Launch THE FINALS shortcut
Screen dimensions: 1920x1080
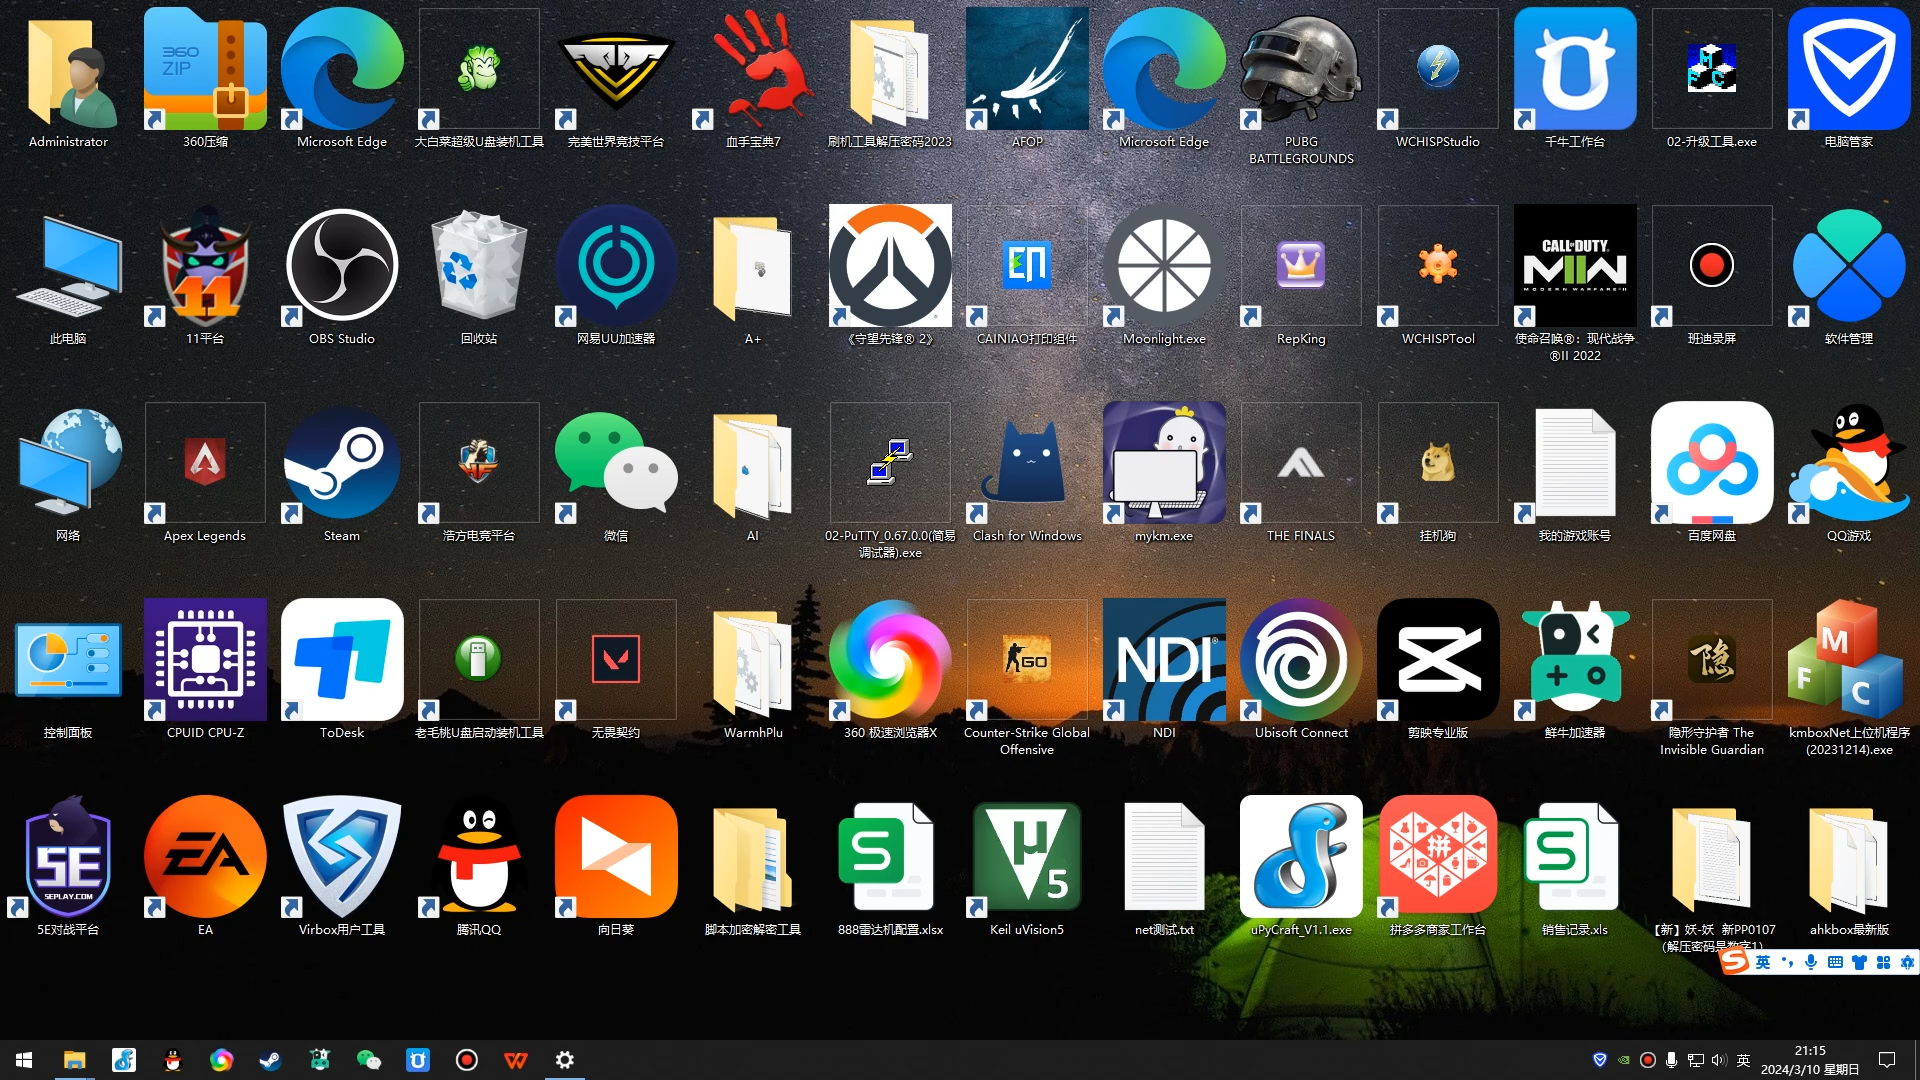point(1301,472)
